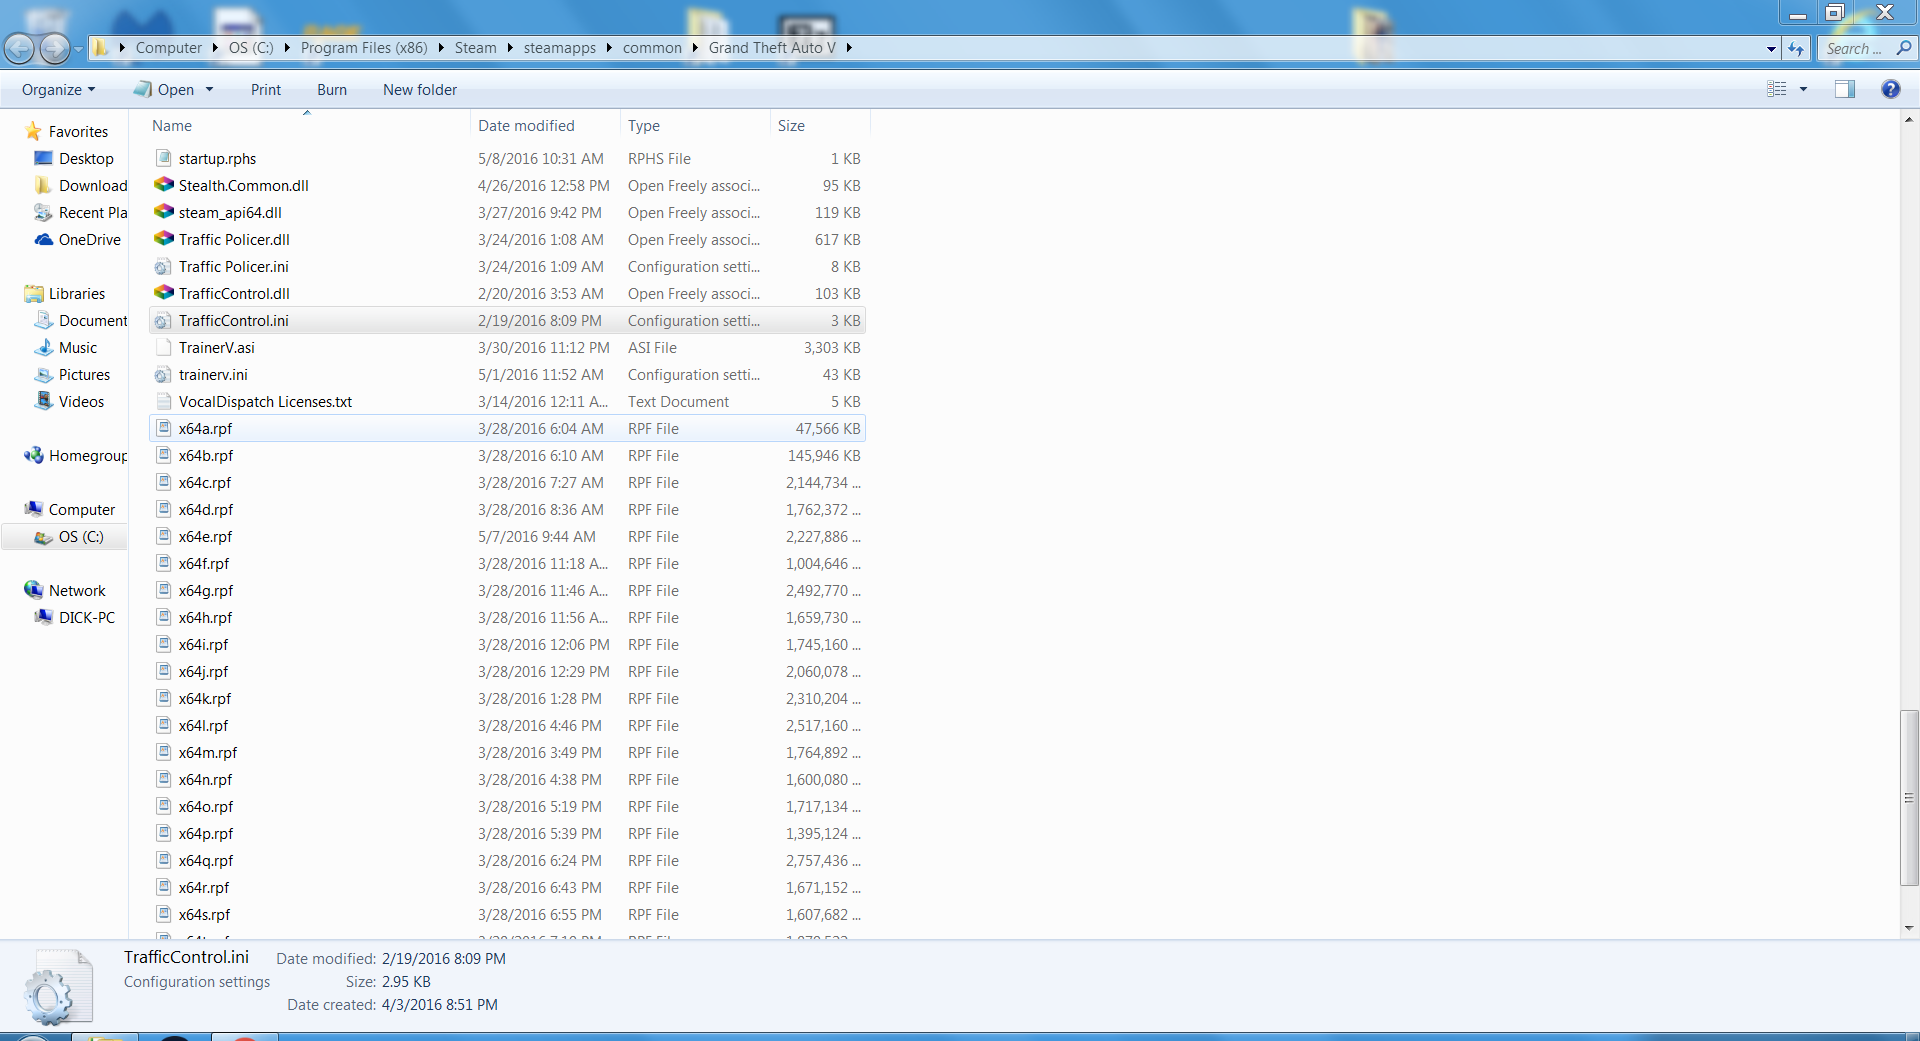Screen dimensions: 1920x1041
Task: Click the Libraries icon in sidebar
Action: [34, 293]
